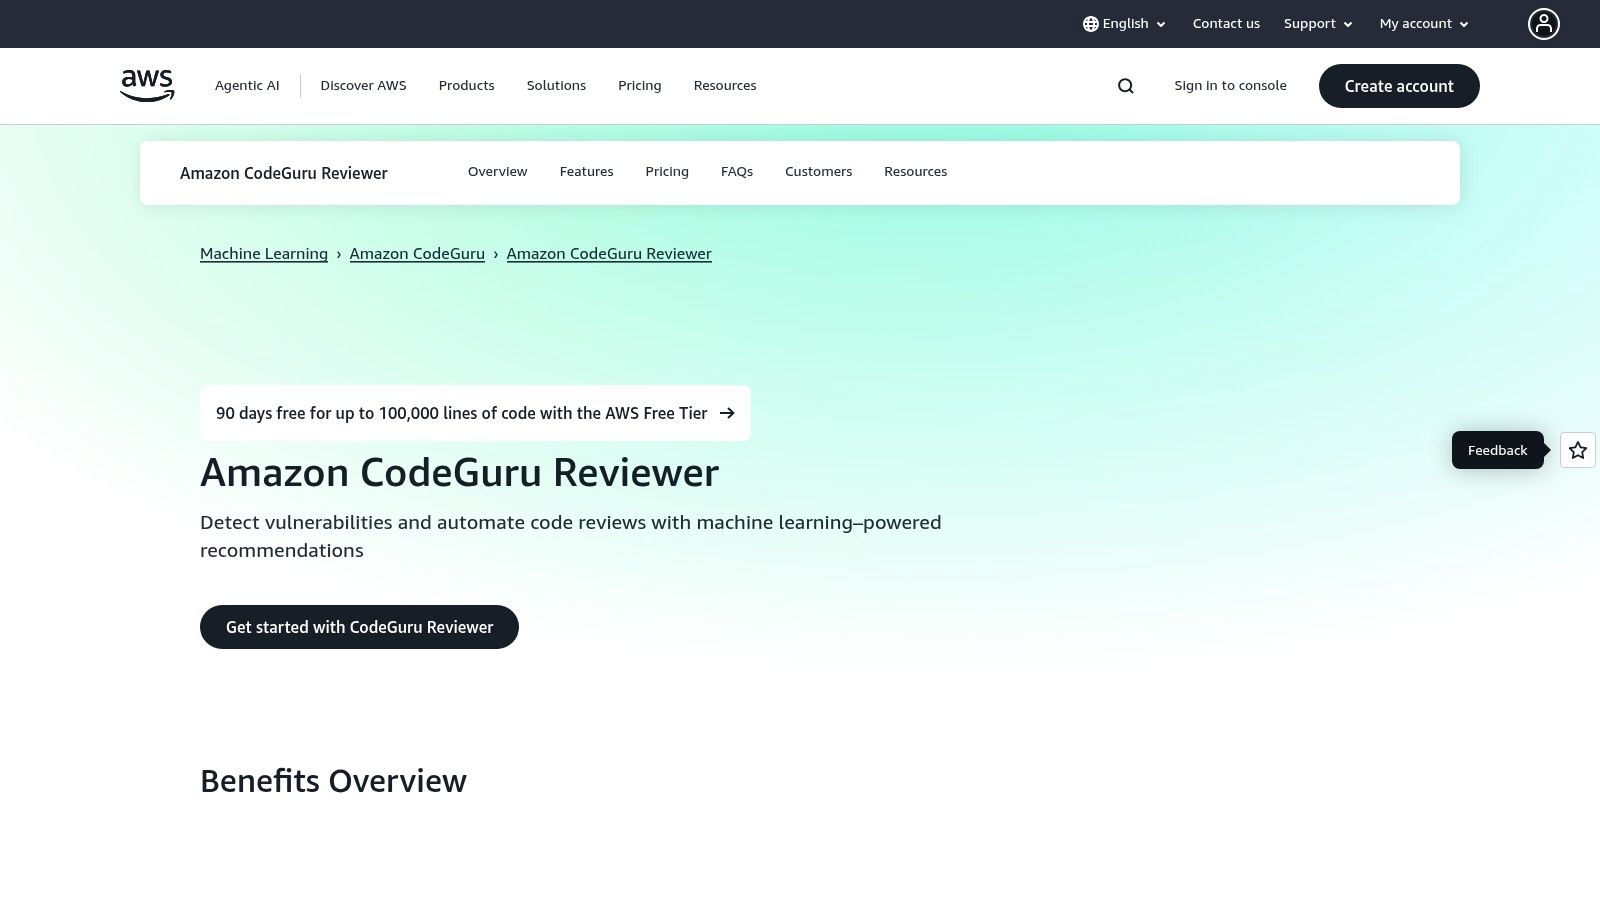
Task: Click the account profile icon top right
Action: click(1544, 23)
